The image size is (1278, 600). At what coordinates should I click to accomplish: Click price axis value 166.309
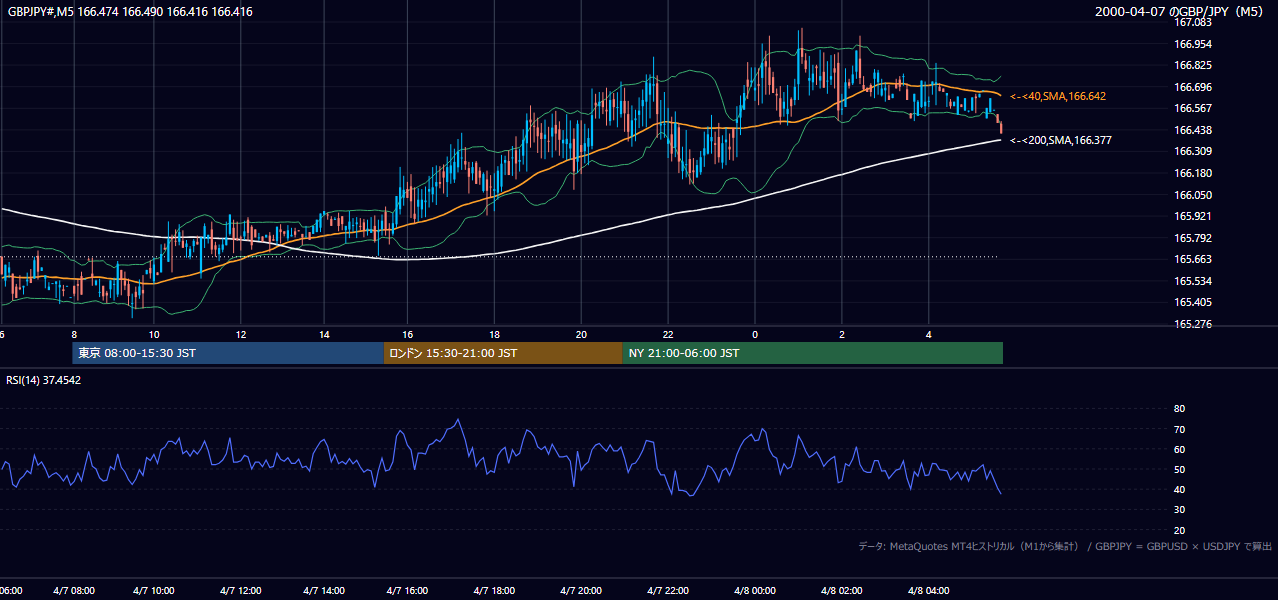click(x=1192, y=151)
